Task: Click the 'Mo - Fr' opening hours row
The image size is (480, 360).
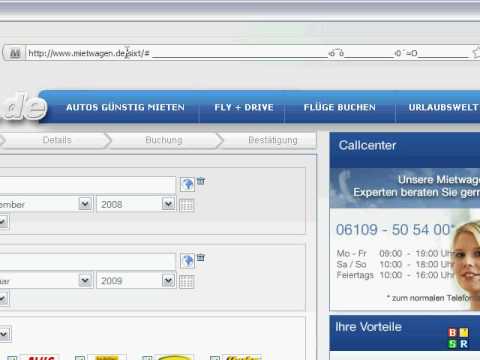Action: coord(396,254)
